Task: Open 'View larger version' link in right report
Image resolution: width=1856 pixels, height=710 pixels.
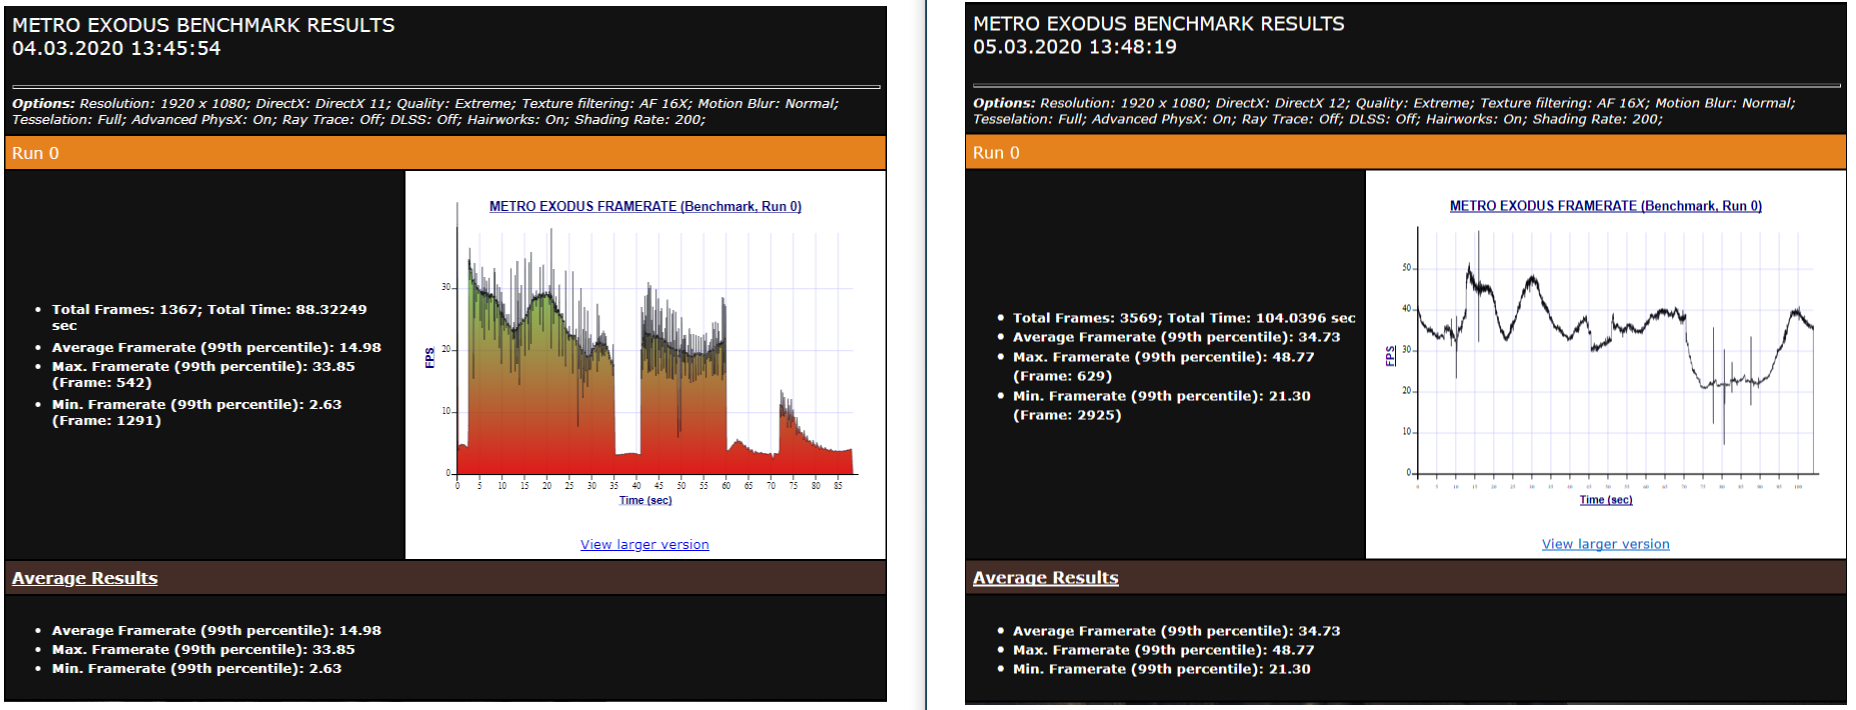Action: point(1605,544)
